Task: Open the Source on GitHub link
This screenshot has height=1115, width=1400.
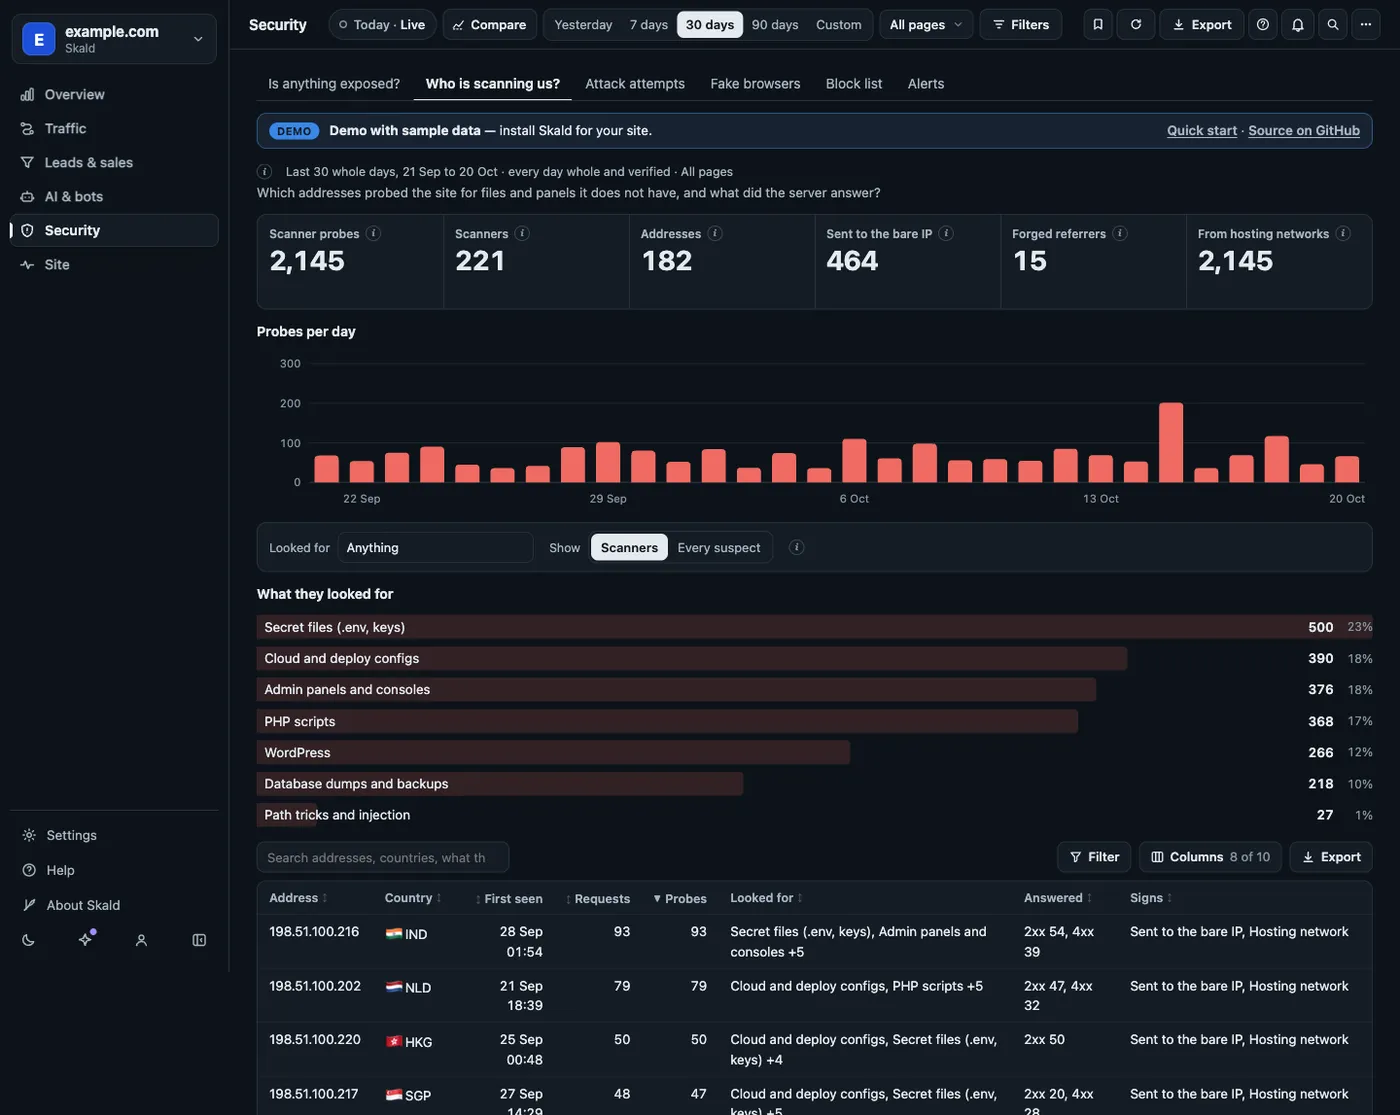Action: (x=1304, y=130)
